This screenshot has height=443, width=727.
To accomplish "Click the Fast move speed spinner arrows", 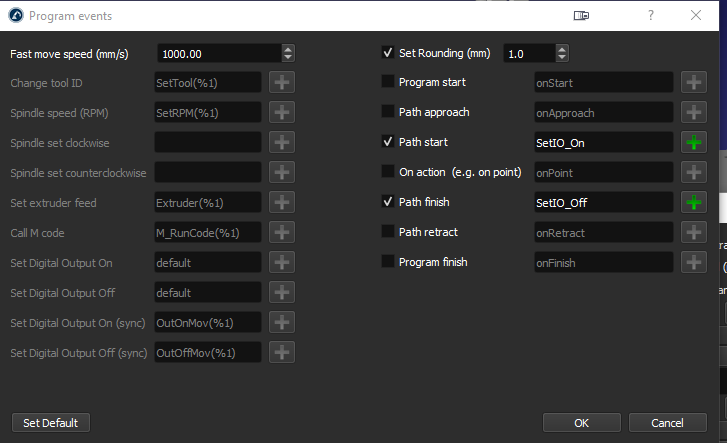I will click(x=288, y=53).
